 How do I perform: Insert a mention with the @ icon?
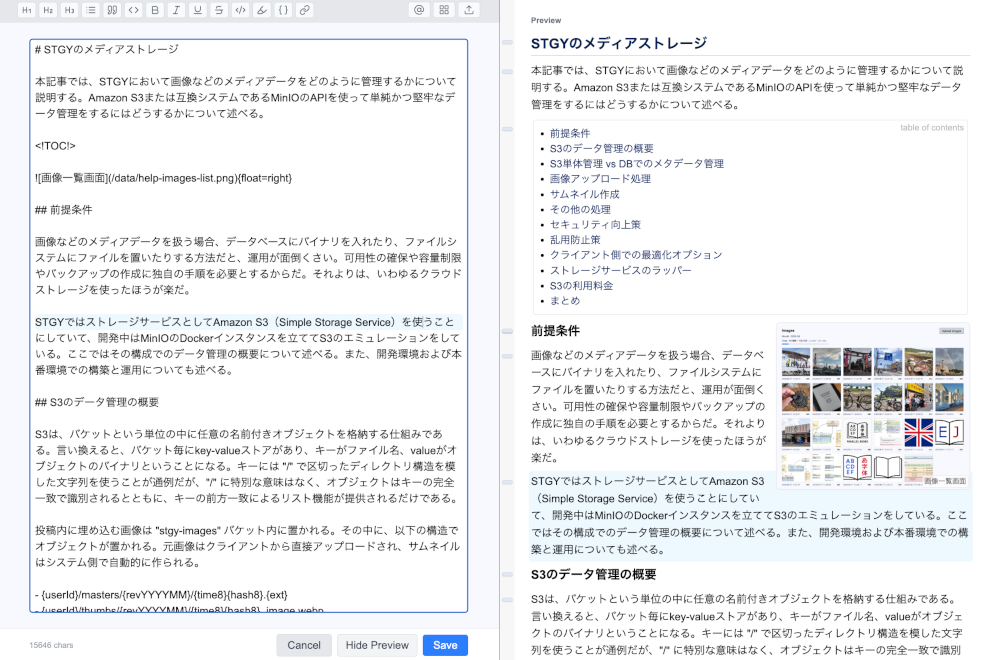(419, 10)
